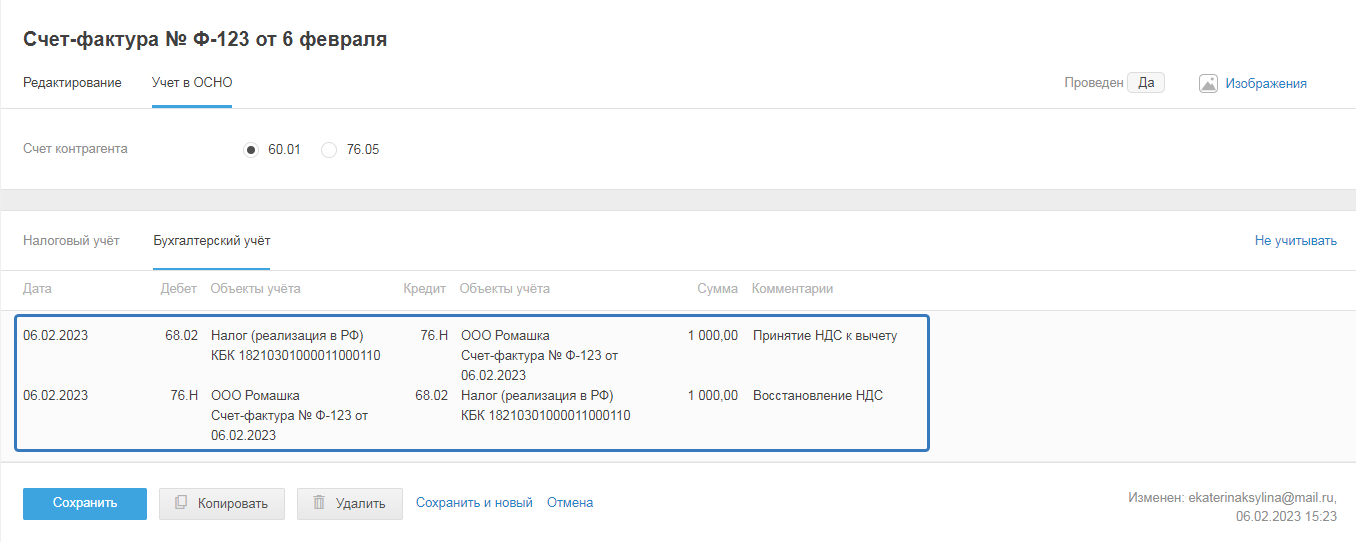This screenshot has width=1356, height=542.
Task: Click the Отмена link
Action: pyautogui.click(x=570, y=503)
